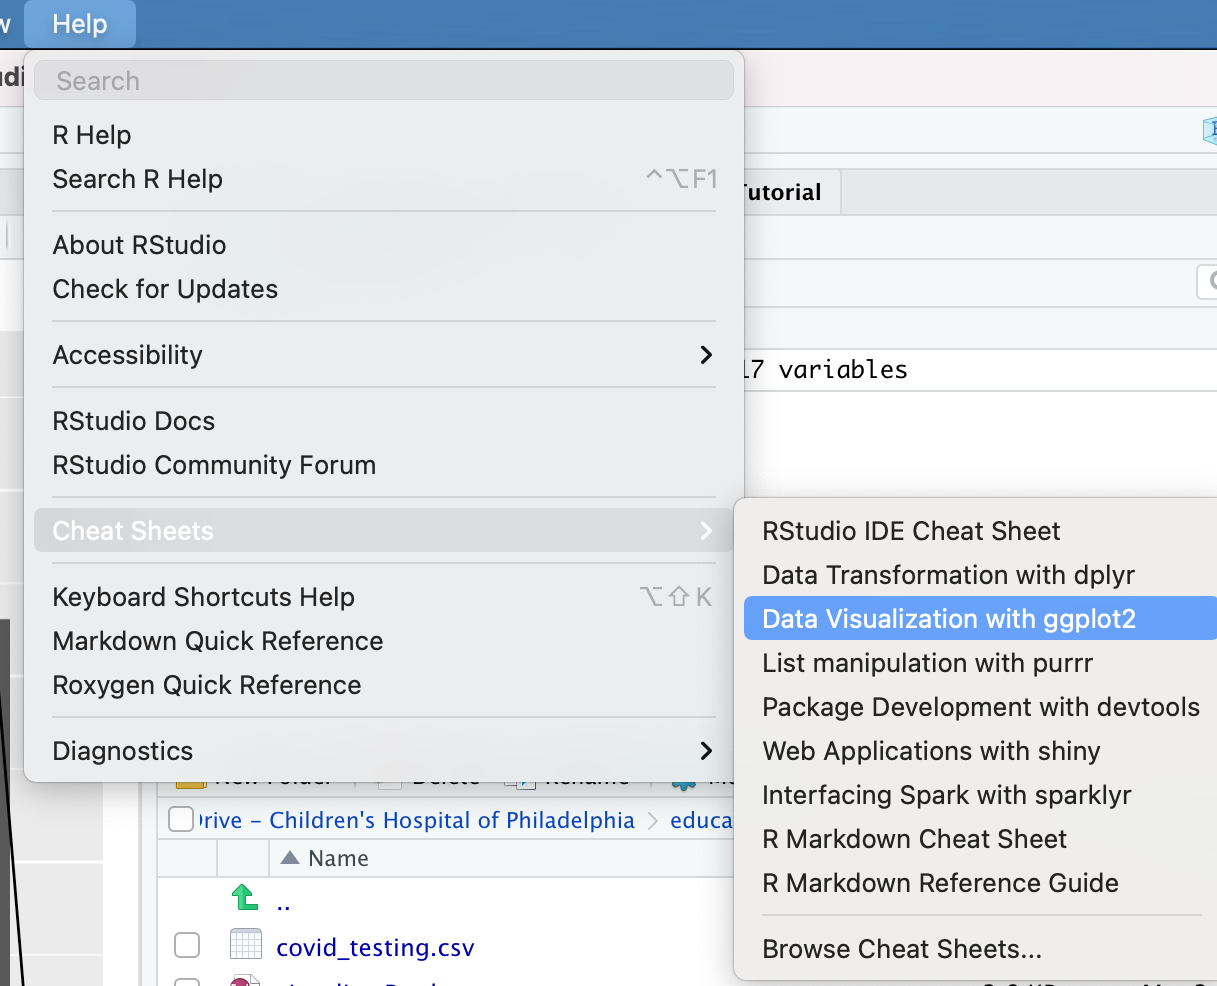Viewport: 1217px width, 986px height.
Task: Check the box next to covid_testing.csv
Action: (x=187, y=945)
